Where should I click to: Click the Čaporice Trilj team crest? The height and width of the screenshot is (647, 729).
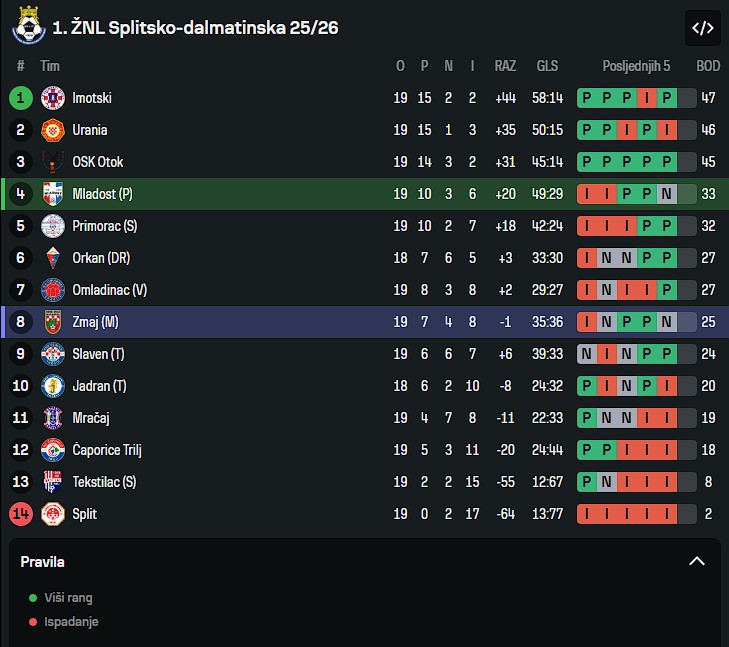click(x=53, y=450)
